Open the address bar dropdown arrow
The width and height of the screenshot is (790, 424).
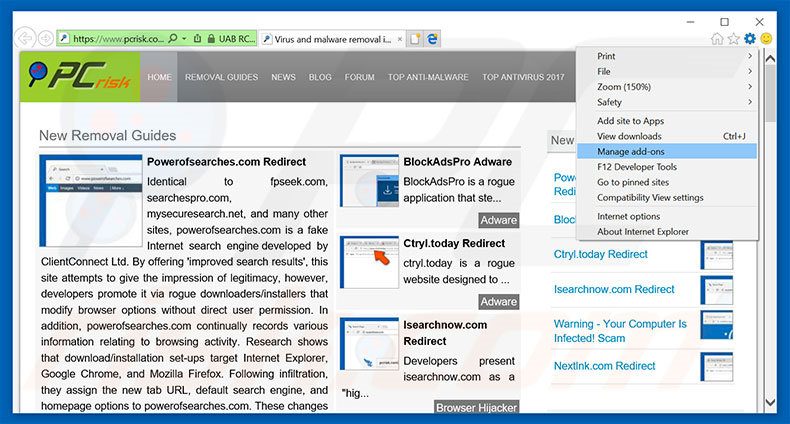click(x=184, y=38)
